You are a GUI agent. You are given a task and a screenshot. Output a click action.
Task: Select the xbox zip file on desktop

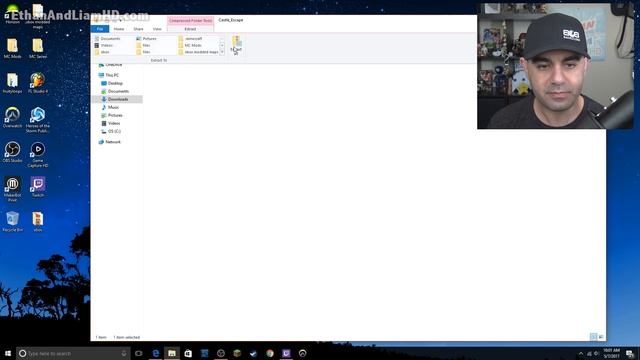pyautogui.click(x=38, y=222)
